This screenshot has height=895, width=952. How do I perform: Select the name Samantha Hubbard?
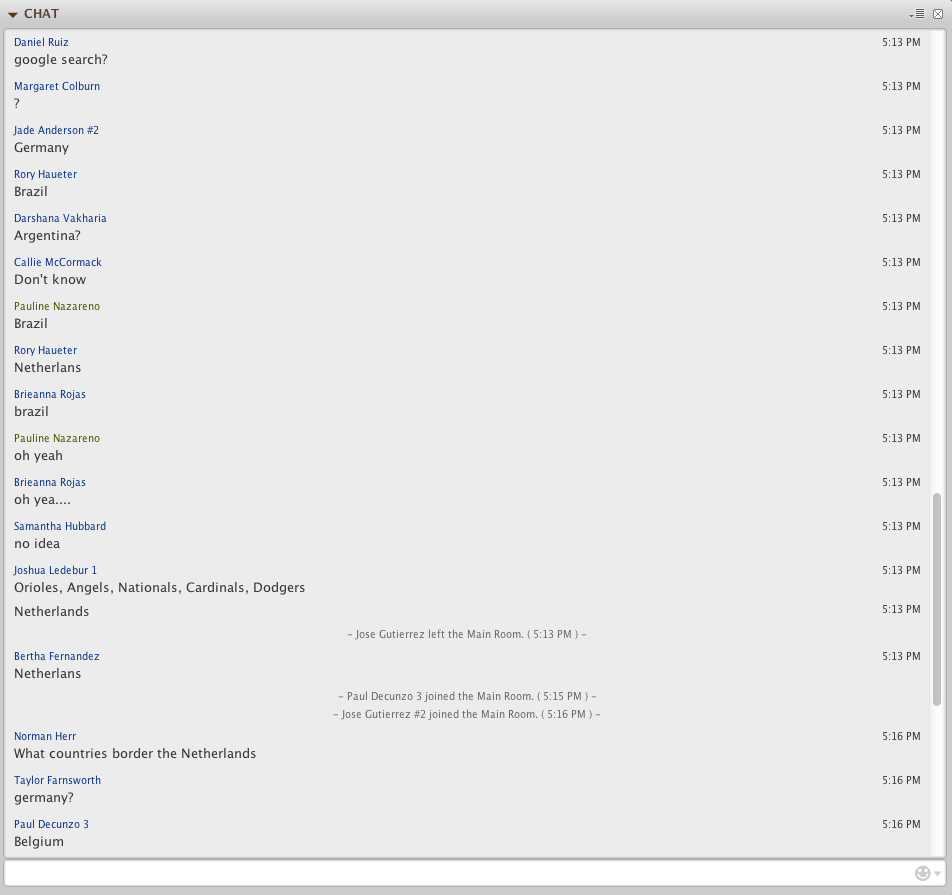tap(60, 526)
